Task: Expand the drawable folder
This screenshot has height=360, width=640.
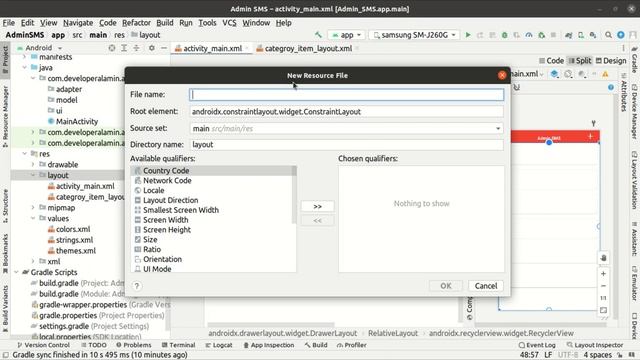Action: tap(33, 164)
